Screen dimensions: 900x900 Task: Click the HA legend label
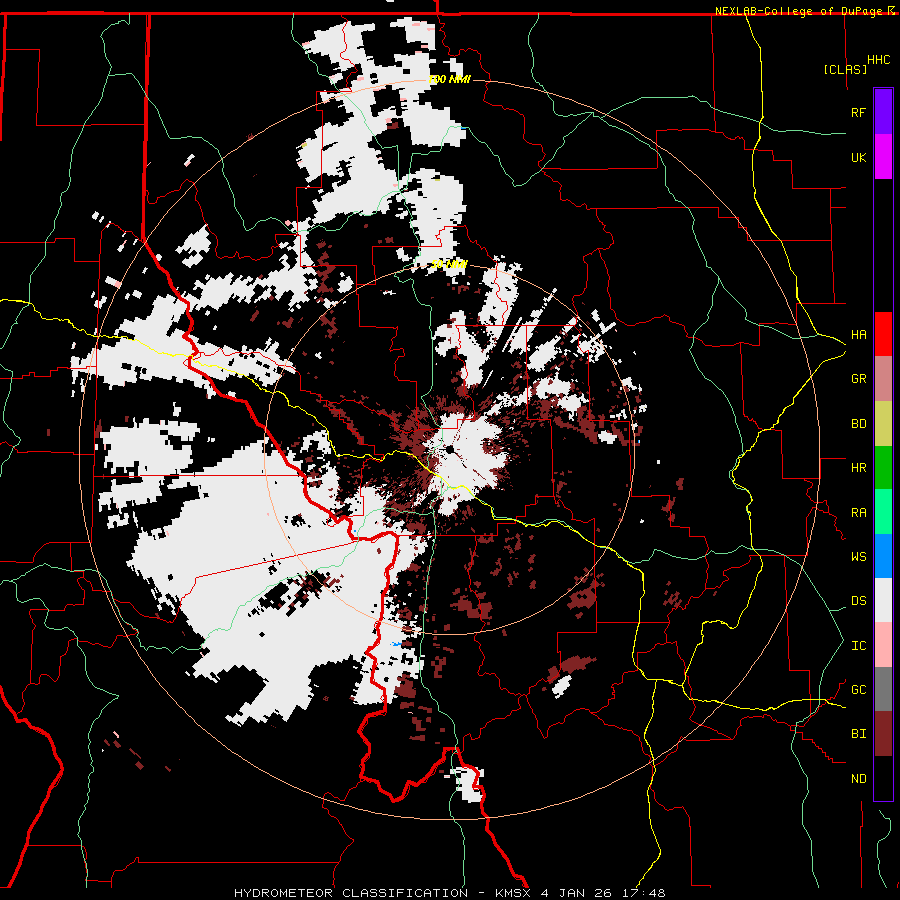pyautogui.click(x=858, y=335)
